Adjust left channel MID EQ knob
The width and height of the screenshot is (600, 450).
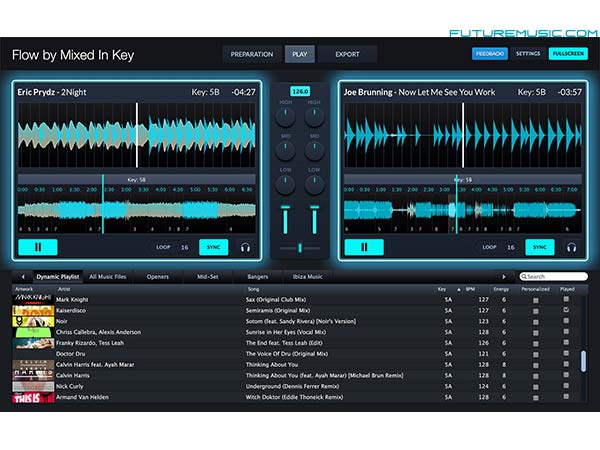point(285,150)
